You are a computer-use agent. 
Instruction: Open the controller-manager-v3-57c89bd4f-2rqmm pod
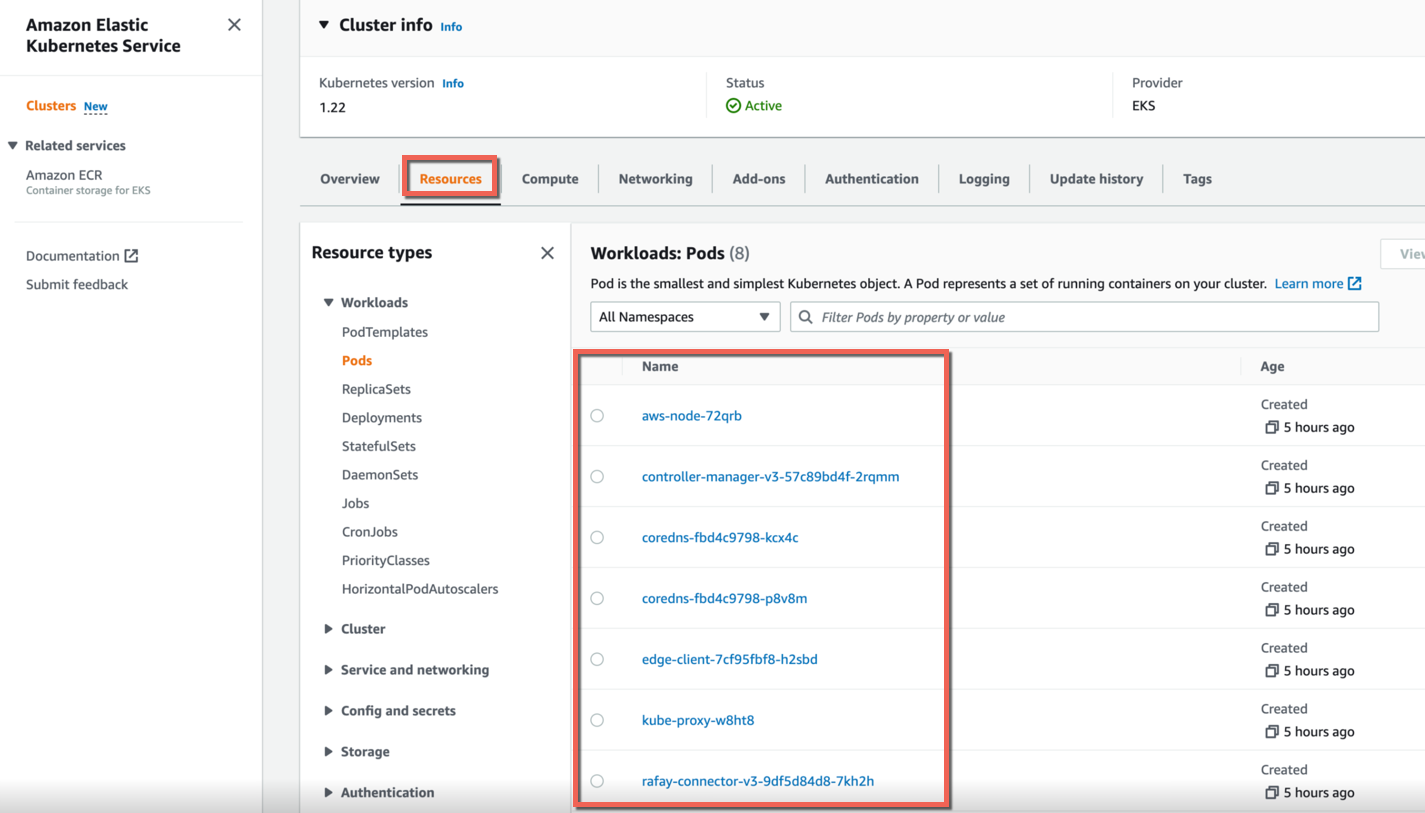tap(770, 477)
